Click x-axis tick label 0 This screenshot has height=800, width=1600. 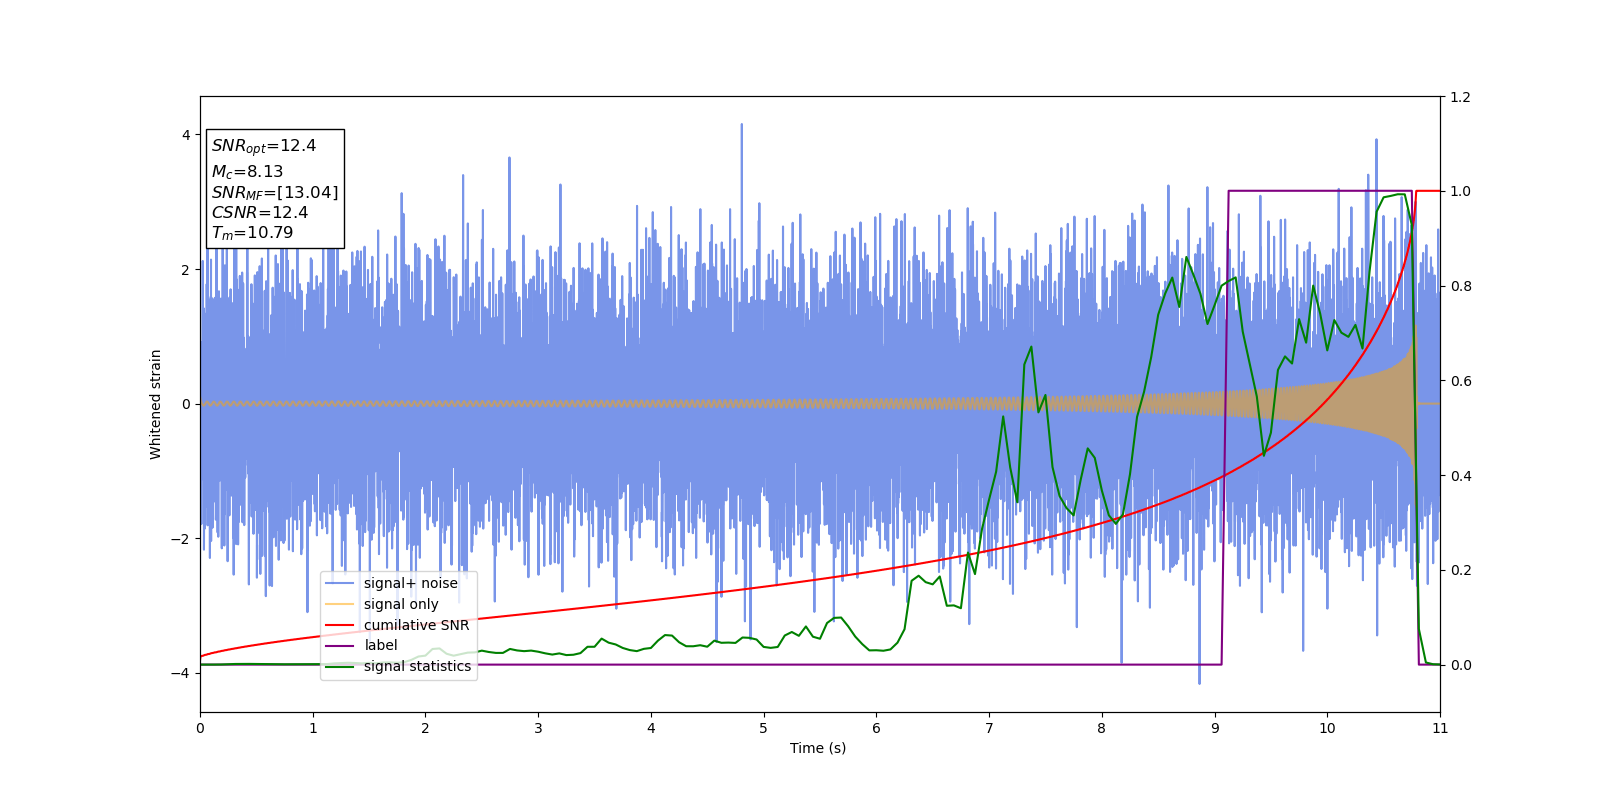[200, 728]
